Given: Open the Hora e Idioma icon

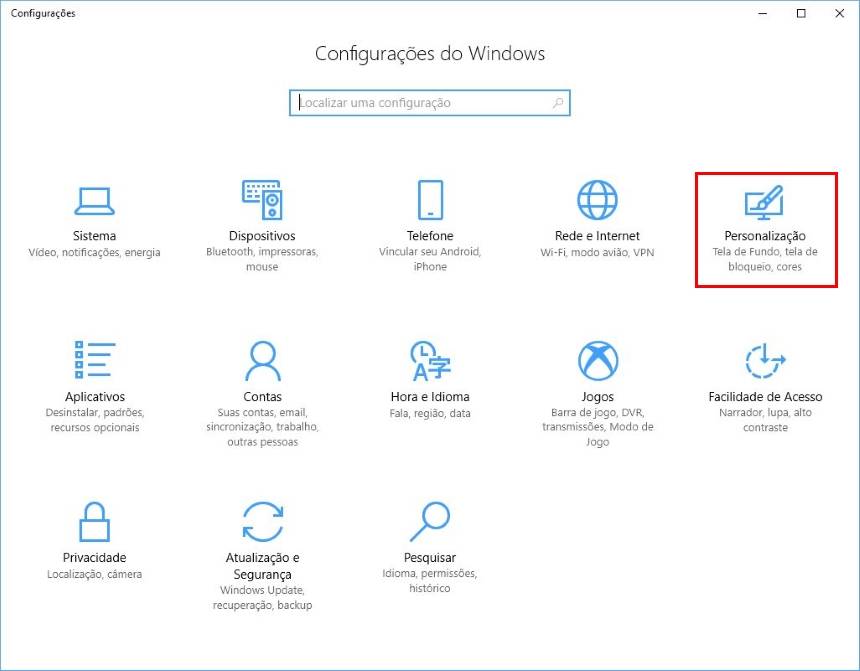Looking at the screenshot, I should [430, 360].
